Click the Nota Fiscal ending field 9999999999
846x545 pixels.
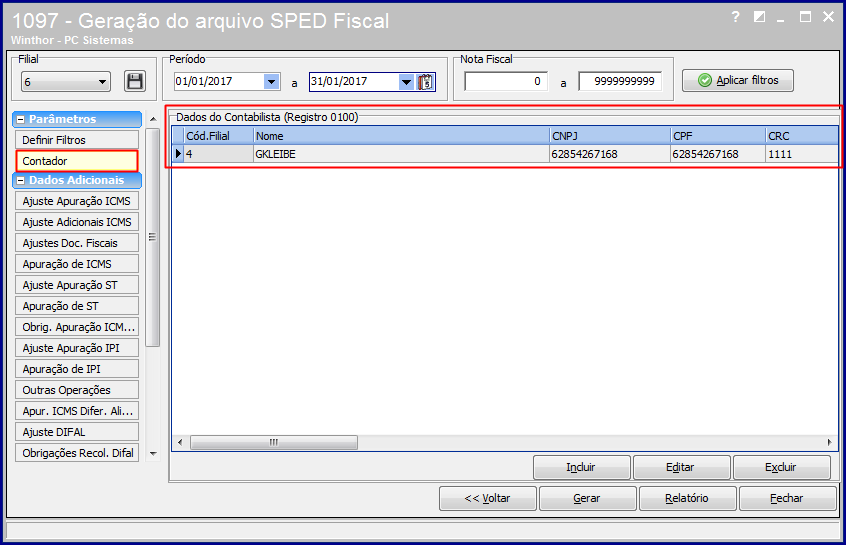click(x=620, y=81)
